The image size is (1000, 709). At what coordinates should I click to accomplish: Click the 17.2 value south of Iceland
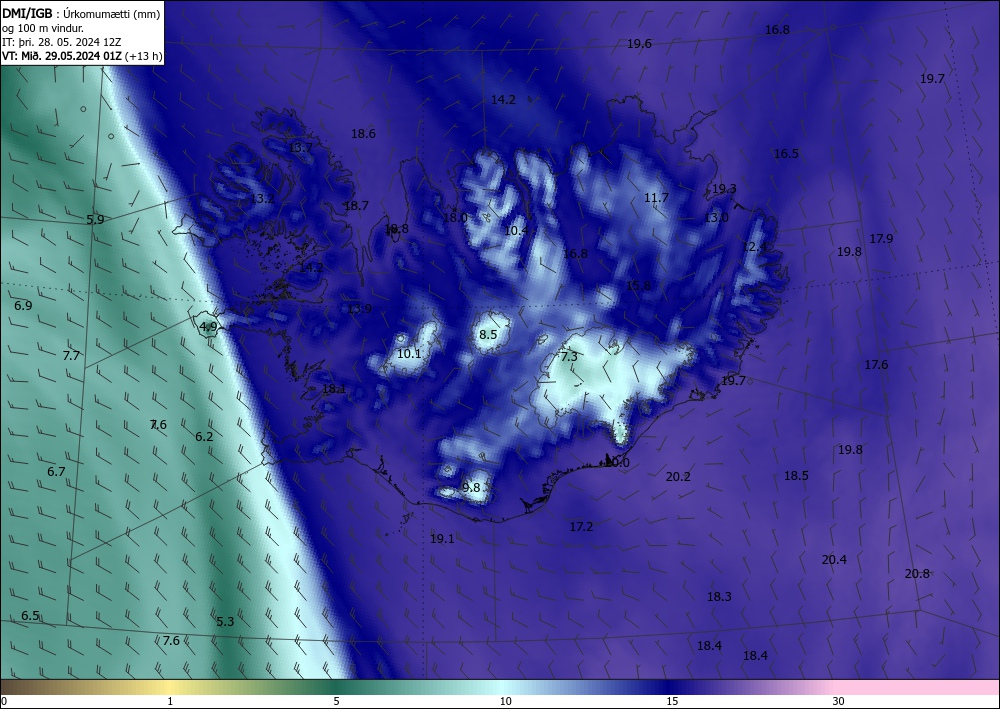coord(581,526)
